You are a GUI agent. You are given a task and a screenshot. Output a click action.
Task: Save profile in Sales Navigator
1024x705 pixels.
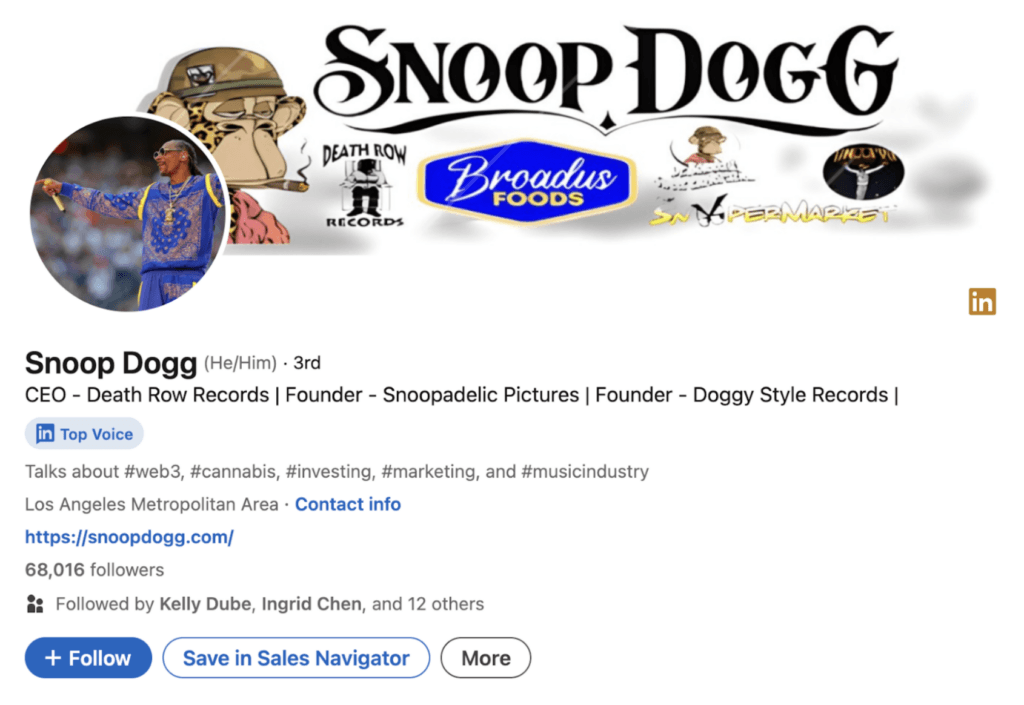296,658
